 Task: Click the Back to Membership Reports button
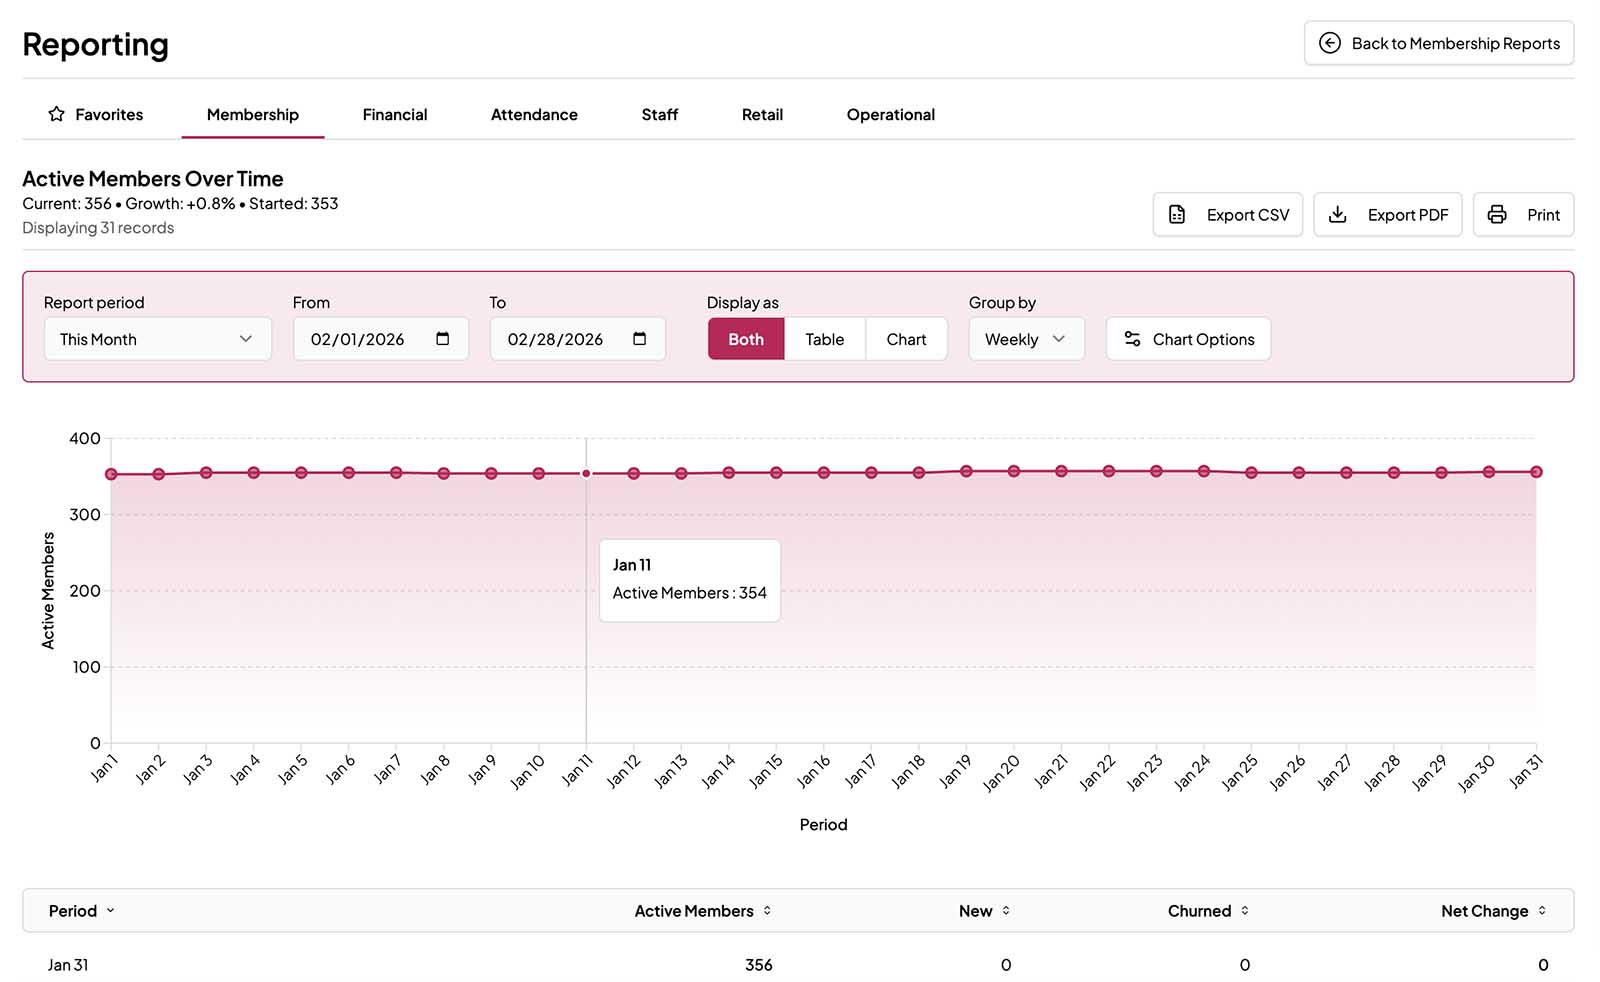[1438, 43]
